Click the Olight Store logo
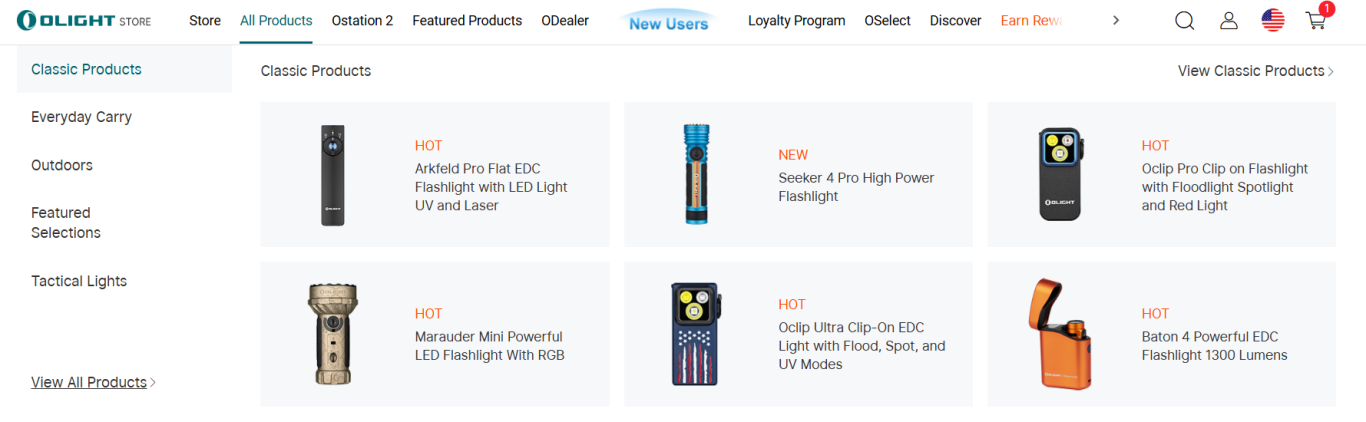Screen dimensions: 1366x422 (x=84, y=20)
